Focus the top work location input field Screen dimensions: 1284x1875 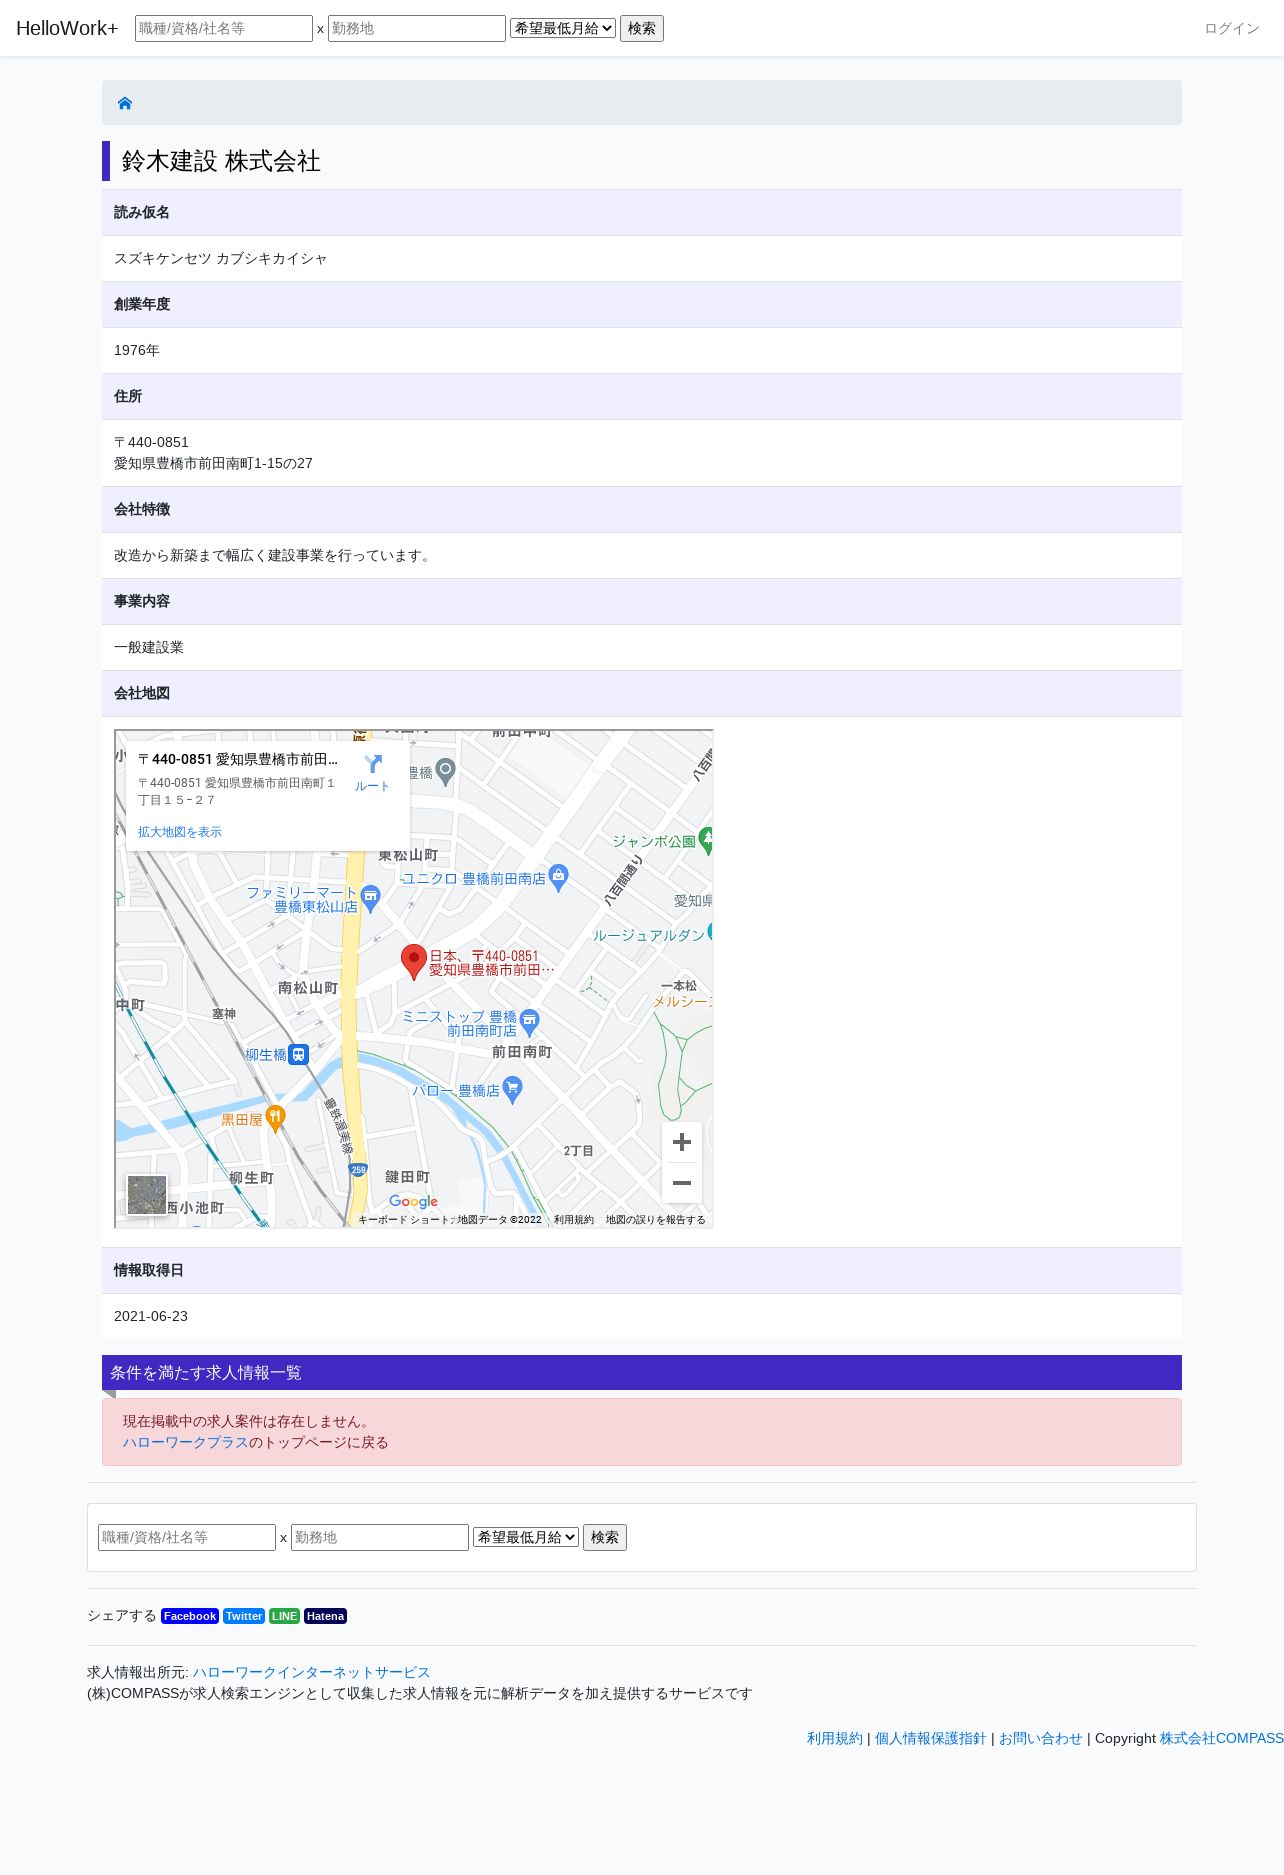coord(417,28)
